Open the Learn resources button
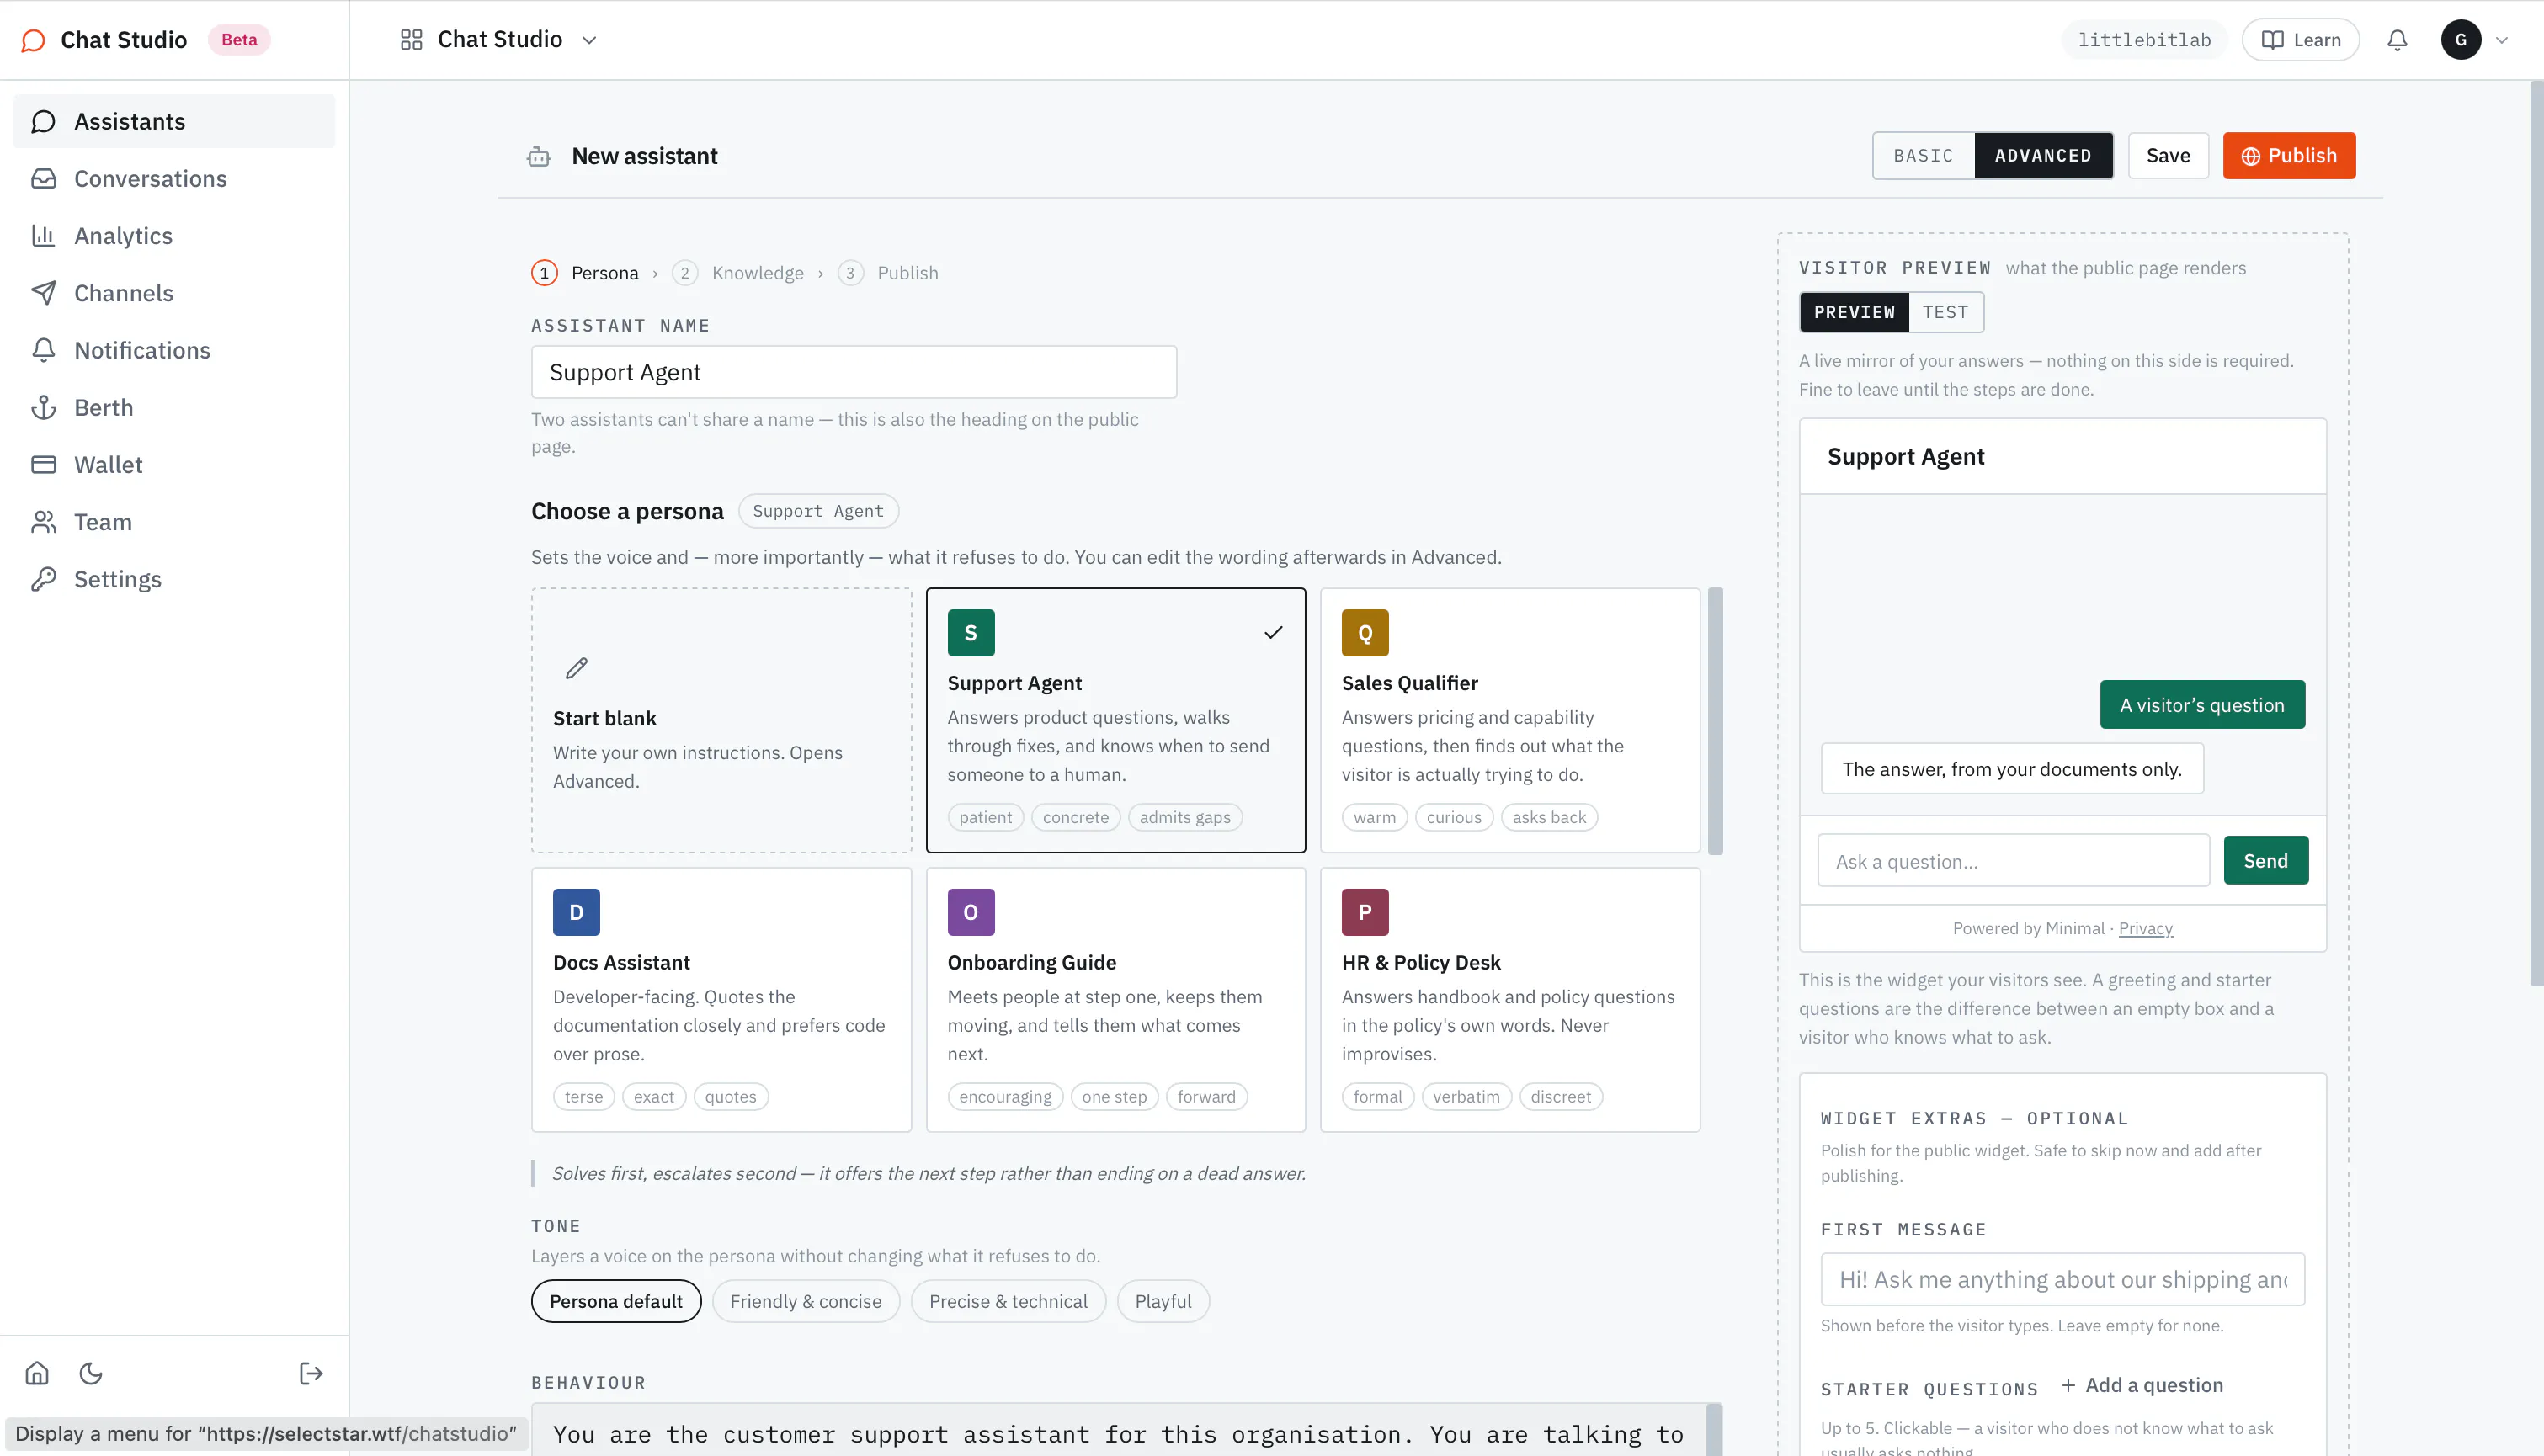 [2301, 40]
